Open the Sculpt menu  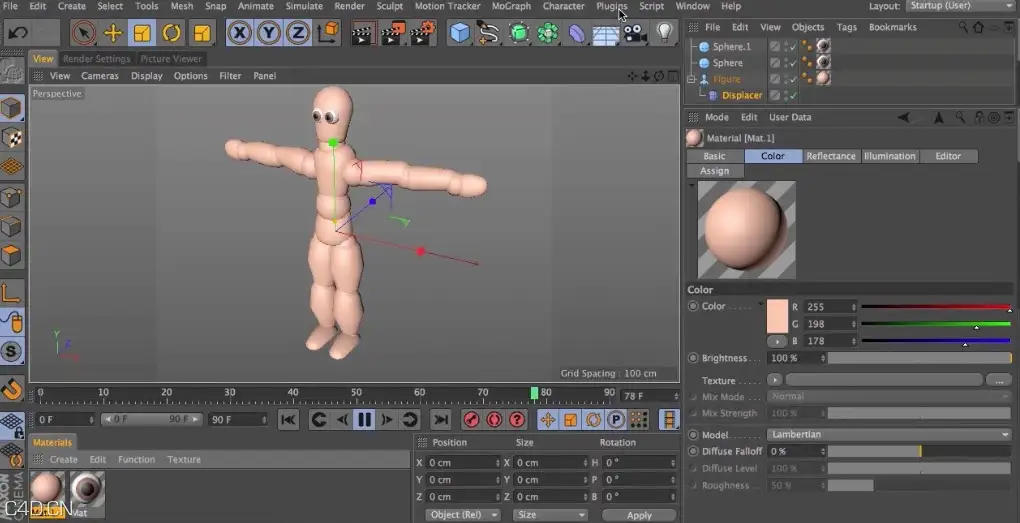[390, 6]
